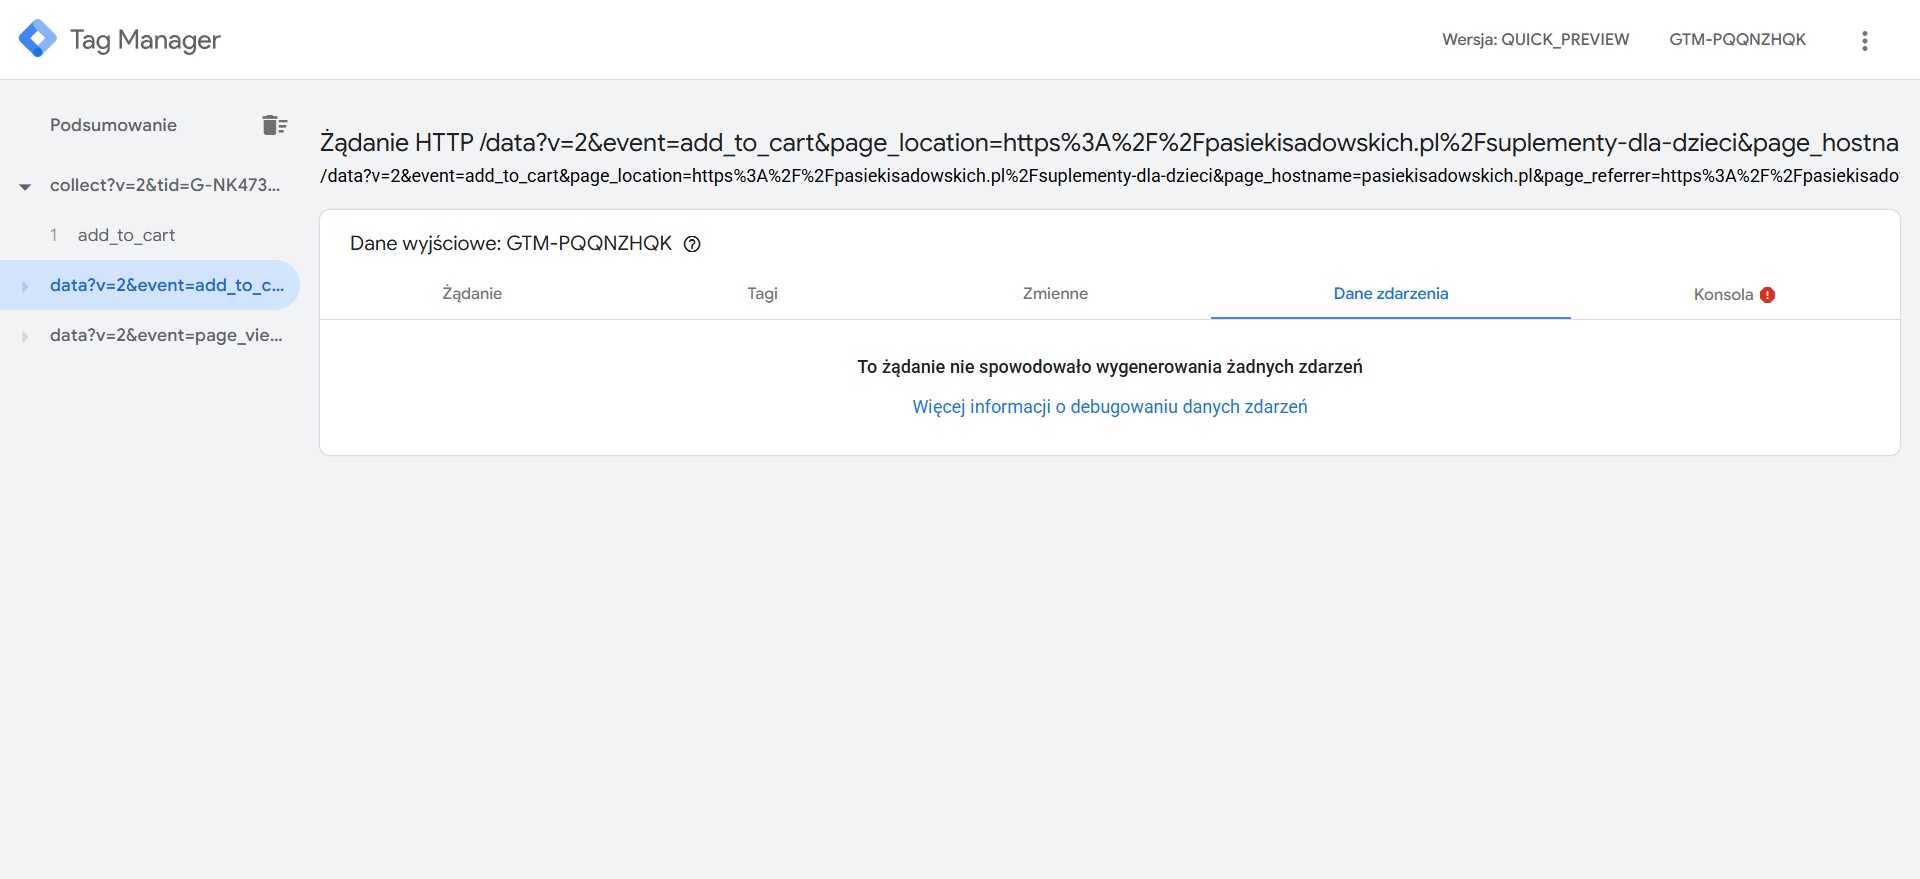
Task: Select the data?v=2&event=add_to_c request row
Action: 150,285
